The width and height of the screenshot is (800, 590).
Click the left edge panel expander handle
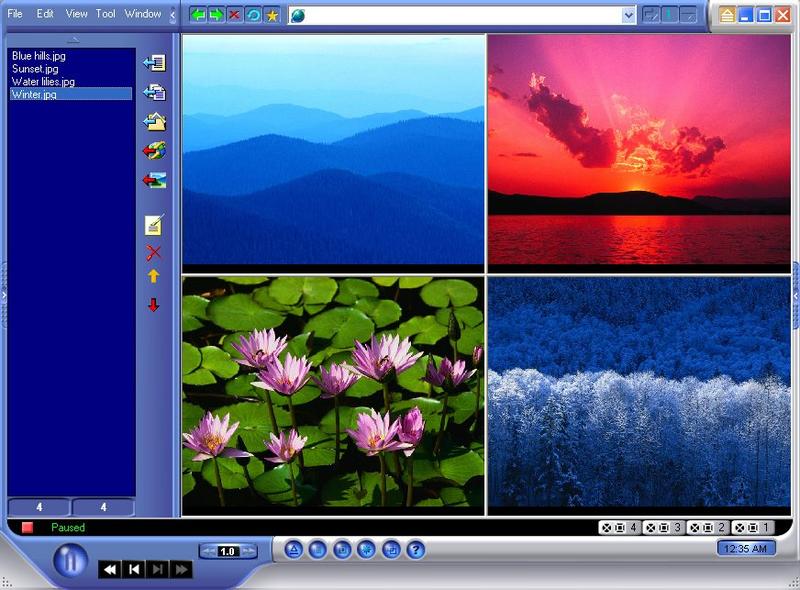point(4,295)
